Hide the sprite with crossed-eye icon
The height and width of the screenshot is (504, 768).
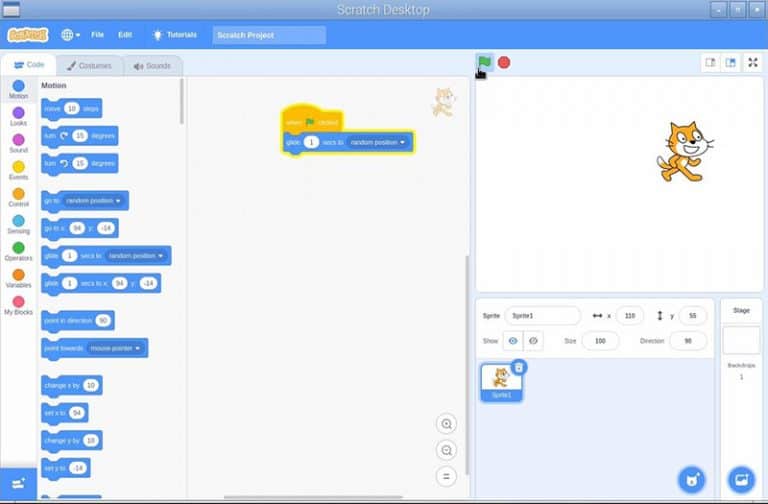(533, 341)
